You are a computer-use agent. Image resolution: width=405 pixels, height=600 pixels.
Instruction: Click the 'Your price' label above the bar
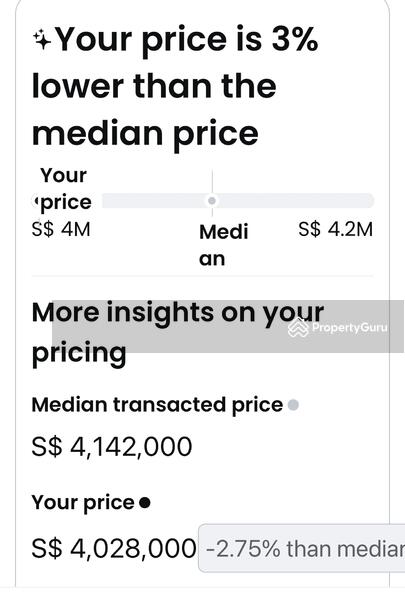pos(65,189)
